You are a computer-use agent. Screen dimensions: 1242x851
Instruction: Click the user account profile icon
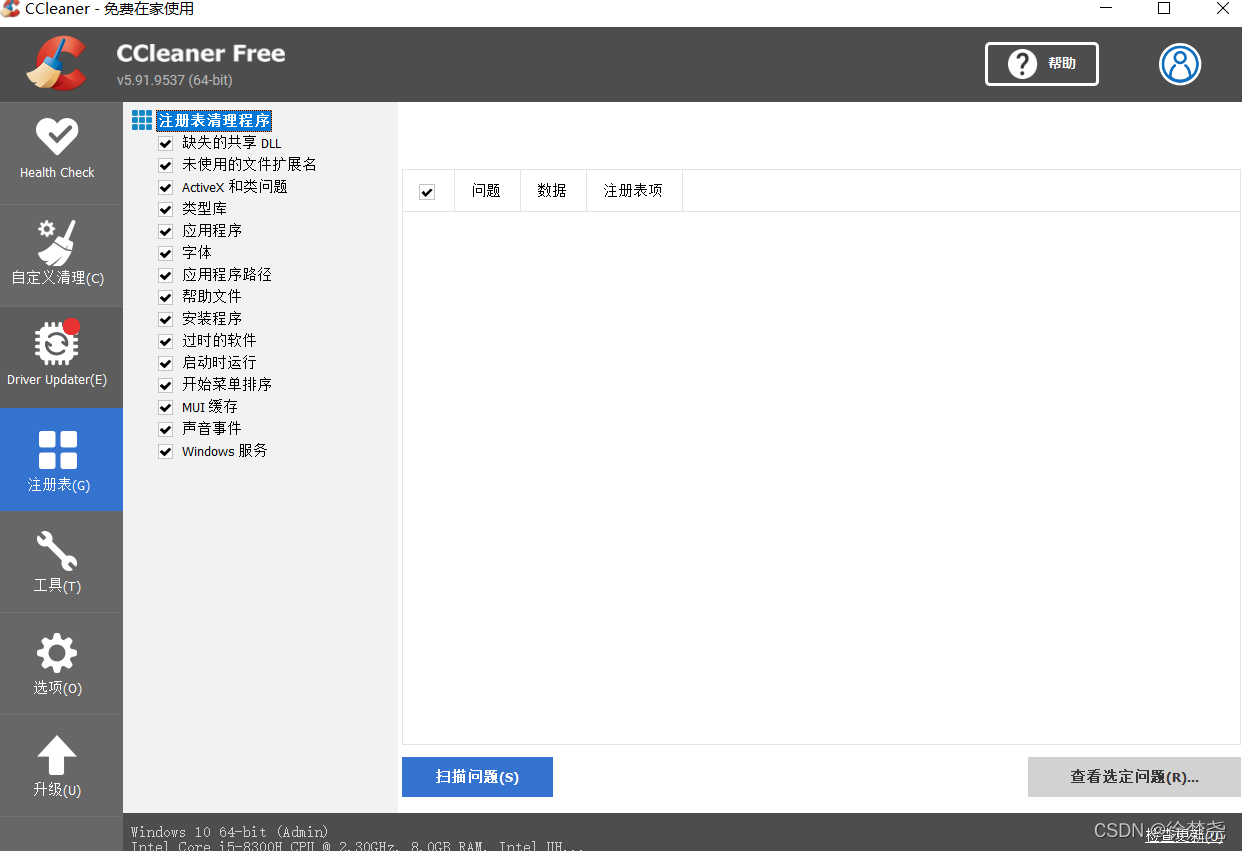tap(1180, 64)
